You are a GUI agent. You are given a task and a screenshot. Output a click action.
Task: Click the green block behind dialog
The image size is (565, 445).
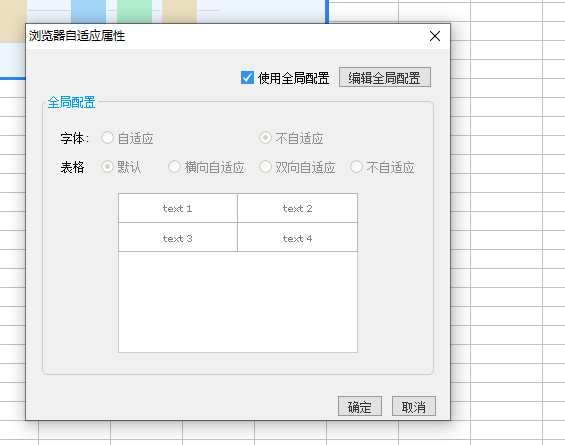pyautogui.click(x=134, y=12)
